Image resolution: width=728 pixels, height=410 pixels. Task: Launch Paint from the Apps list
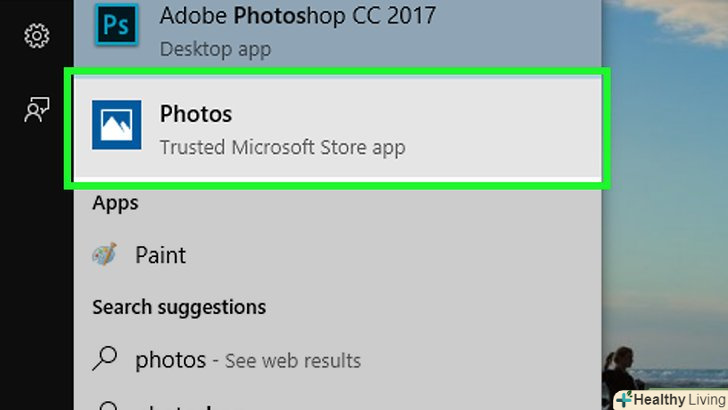point(160,255)
